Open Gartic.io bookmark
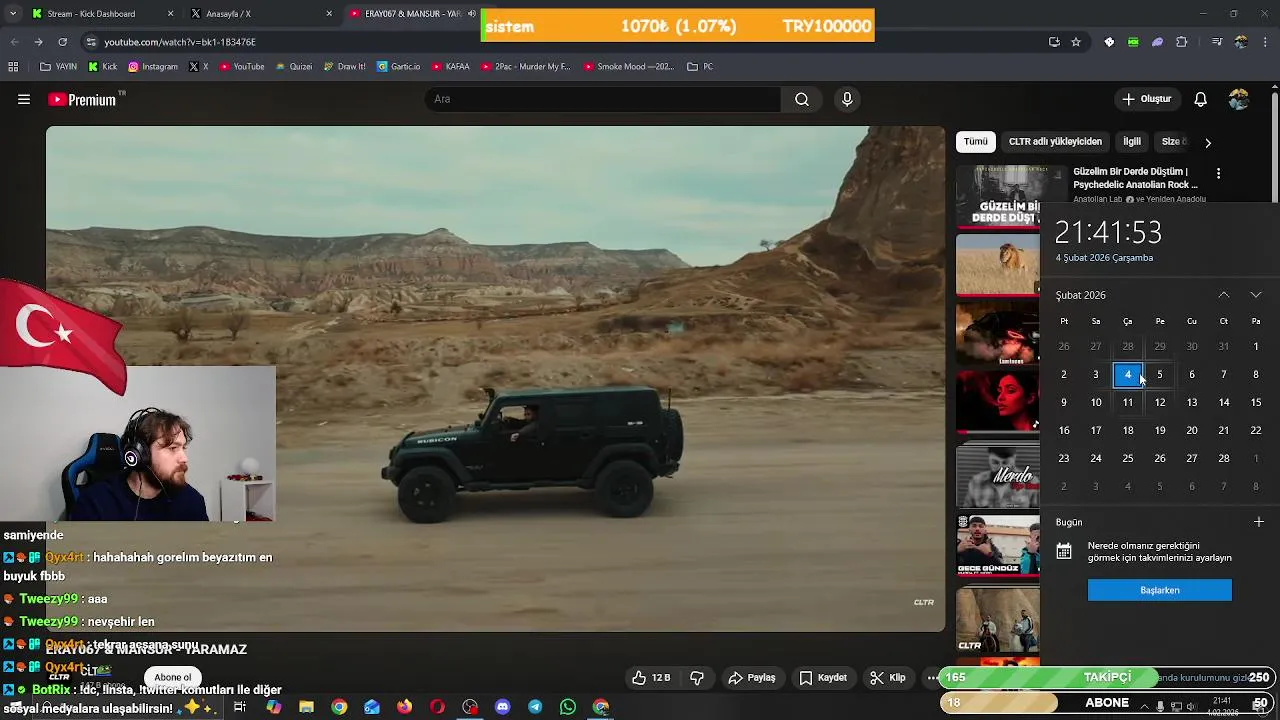 click(399, 67)
